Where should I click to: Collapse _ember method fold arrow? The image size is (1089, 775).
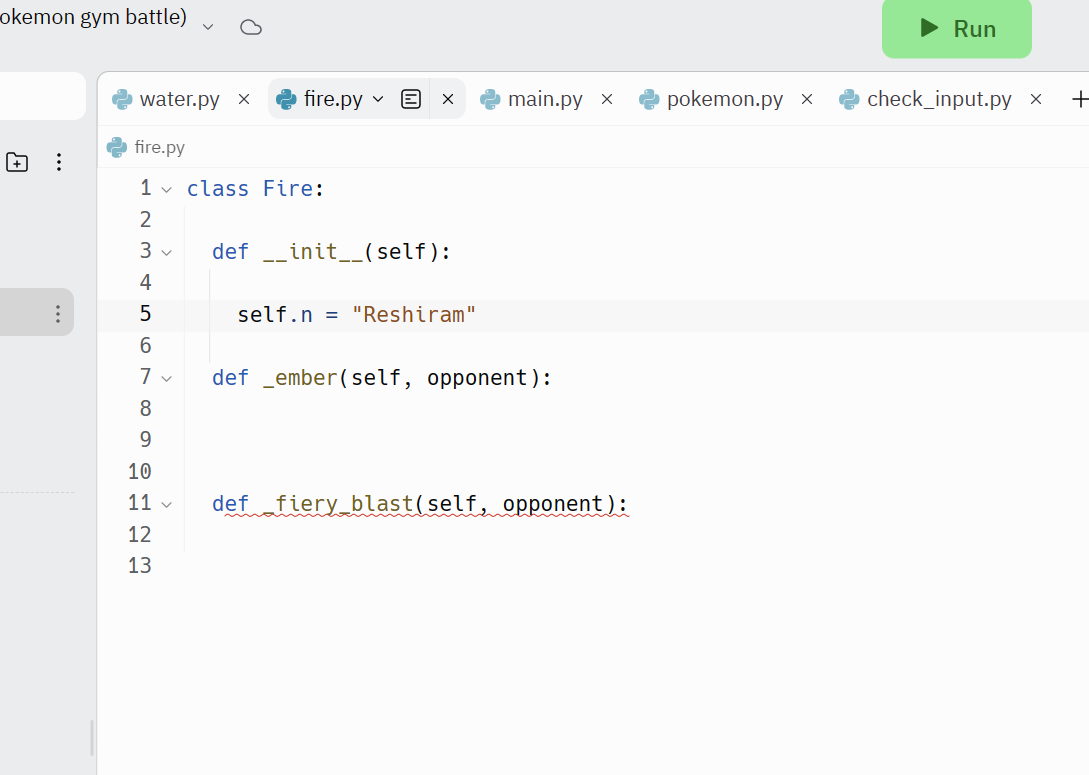[x=167, y=379]
